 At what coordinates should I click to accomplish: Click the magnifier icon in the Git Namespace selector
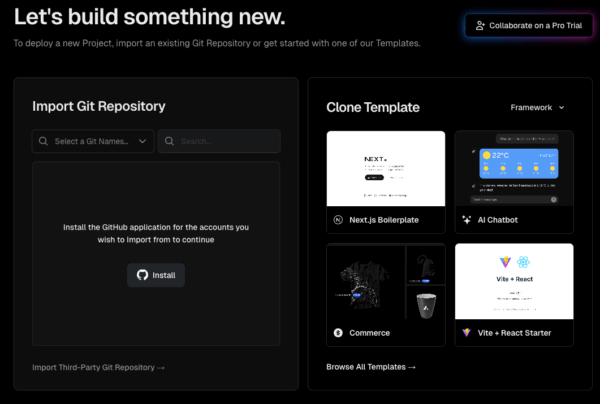(43, 141)
